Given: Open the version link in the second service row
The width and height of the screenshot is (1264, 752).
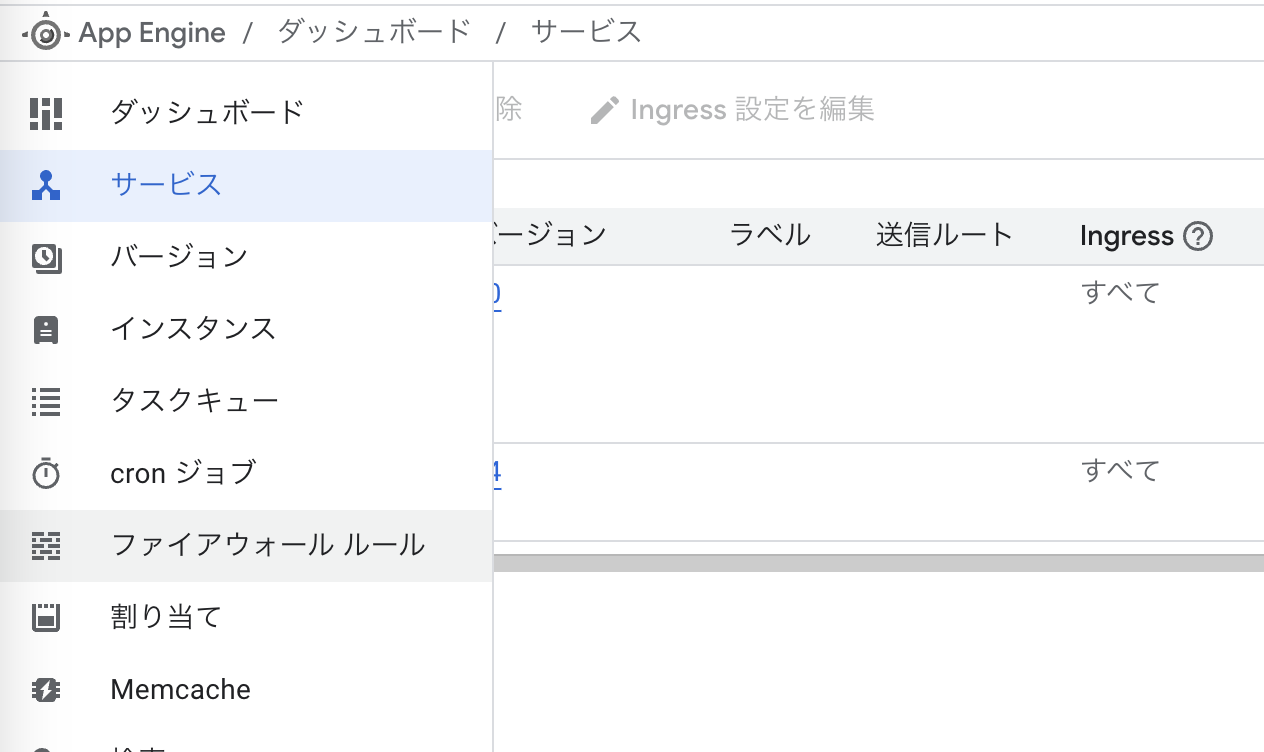Looking at the screenshot, I should (x=498, y=471).
